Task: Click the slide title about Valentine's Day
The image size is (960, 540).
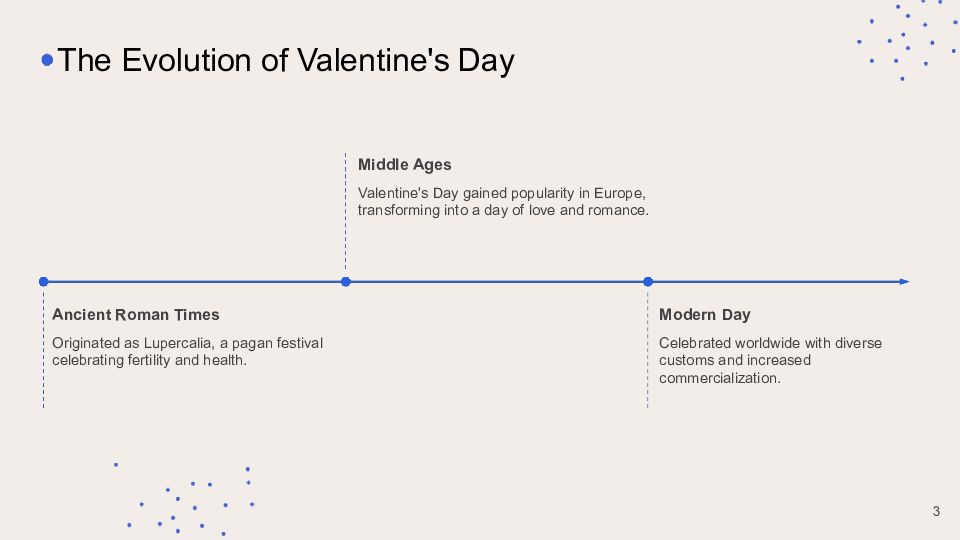Action: [x=286, y=60]
